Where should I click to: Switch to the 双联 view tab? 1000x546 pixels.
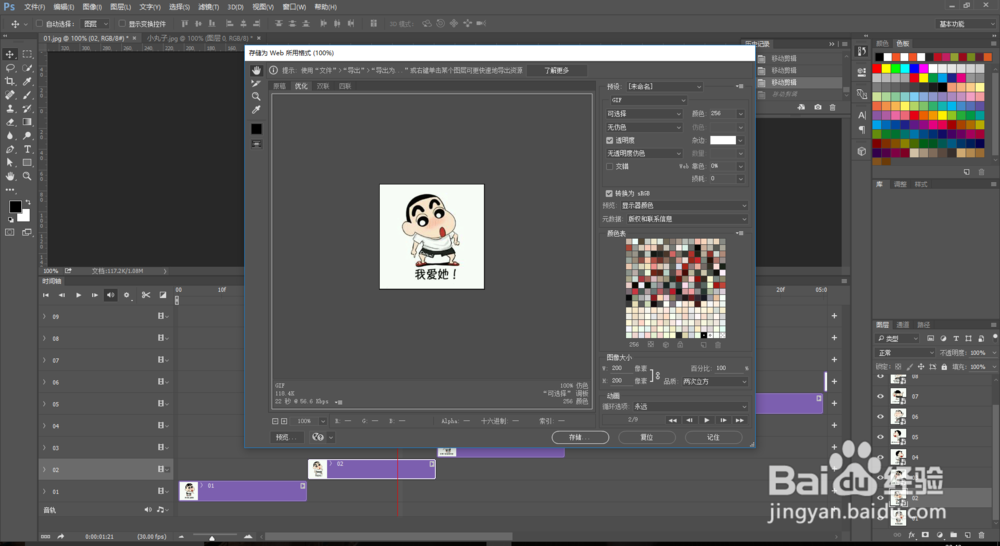(x=323, y=86)
